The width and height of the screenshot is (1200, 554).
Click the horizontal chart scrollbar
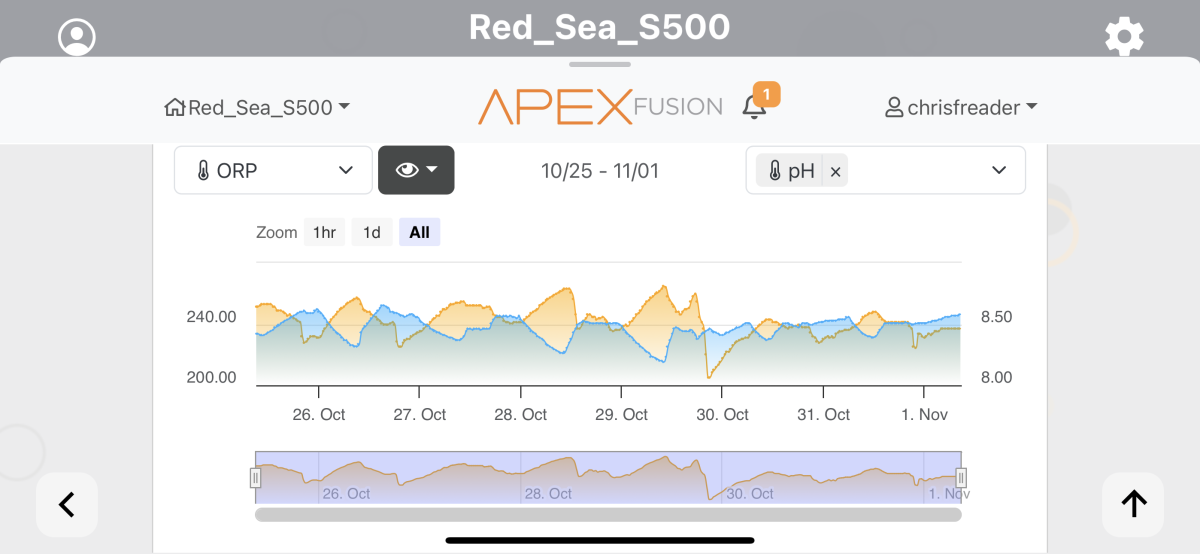pos(608,514)
